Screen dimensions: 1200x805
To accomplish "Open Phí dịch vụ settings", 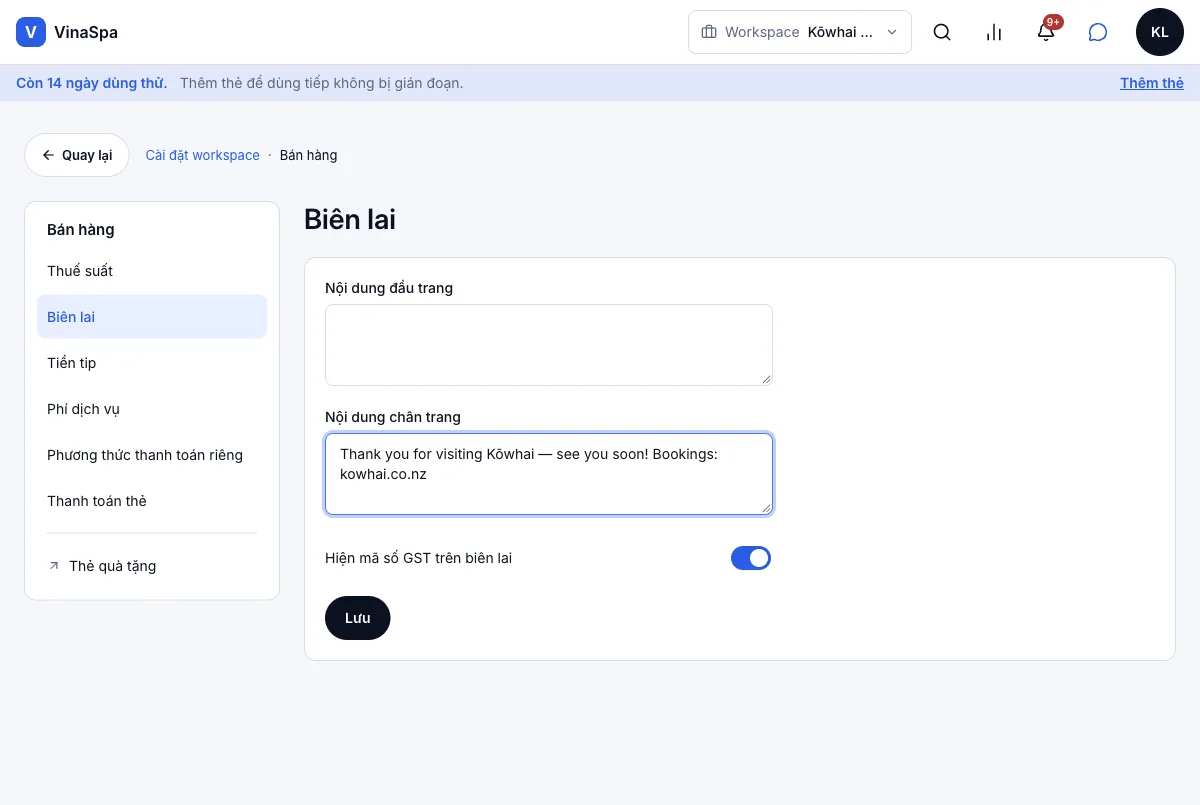I will [x=152, y=409].
